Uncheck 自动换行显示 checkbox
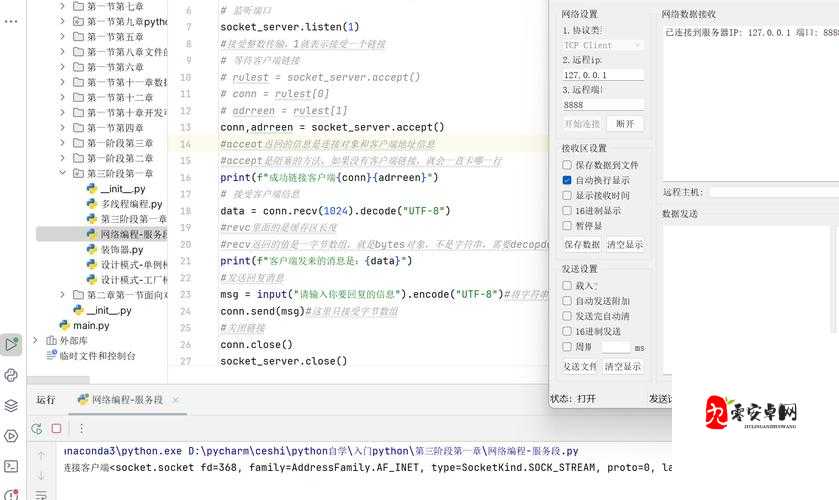839x500 pixels. coord(567,180)
